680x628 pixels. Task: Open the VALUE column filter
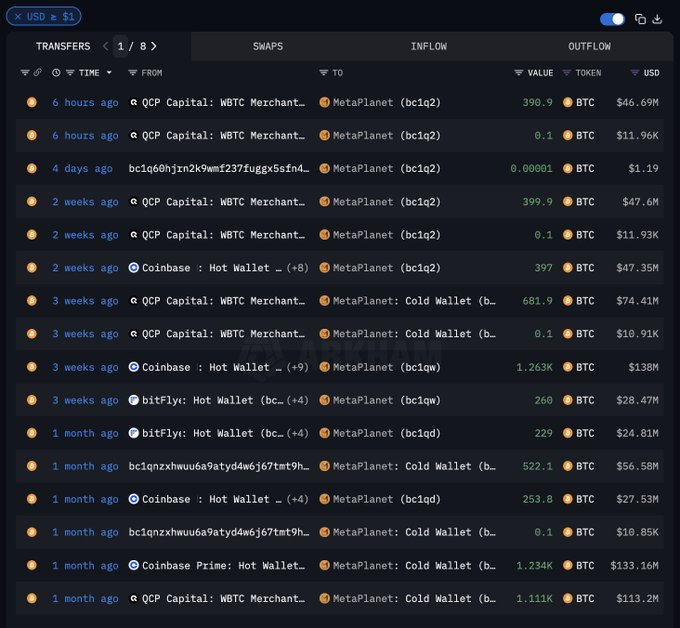coord(518,72)
